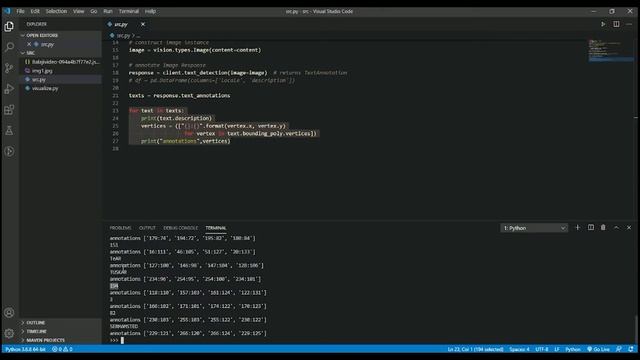Open the Selection menu
The height and width of the screenshot is (360, 640).
(x=56, y=11)
